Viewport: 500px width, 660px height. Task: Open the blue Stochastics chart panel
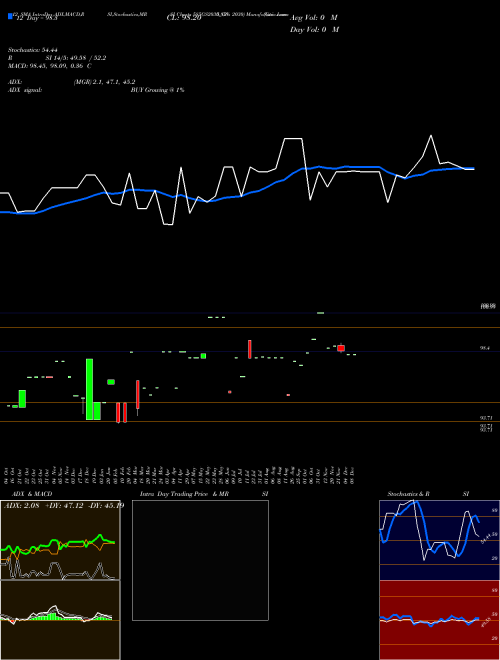(x=439, y=540)
